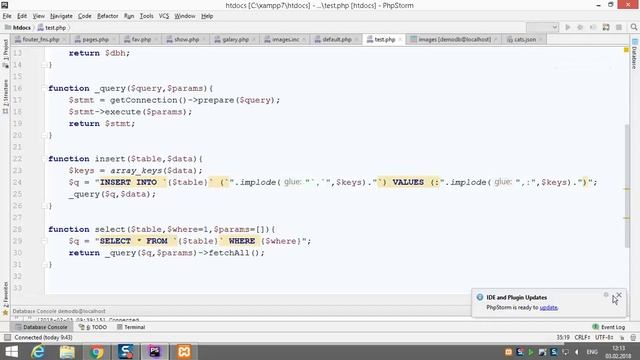This screenshot has width=640, height=360.
Task: Open the Favorites tool window sidebar button
Action: [5, 298]
